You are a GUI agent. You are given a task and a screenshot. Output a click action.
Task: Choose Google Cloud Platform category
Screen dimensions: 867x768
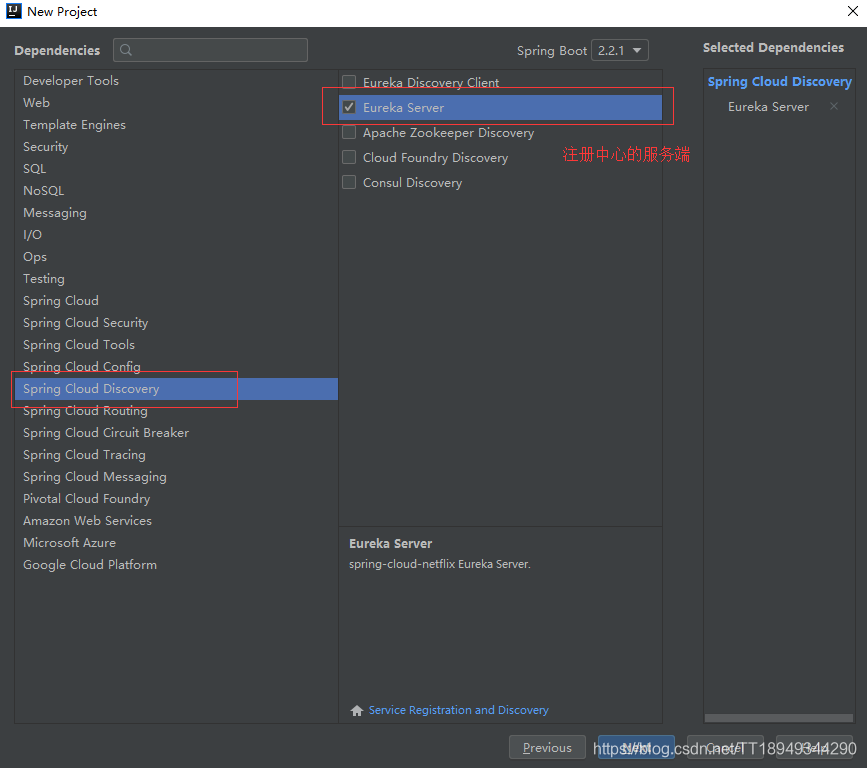click(x=176, y=565)
